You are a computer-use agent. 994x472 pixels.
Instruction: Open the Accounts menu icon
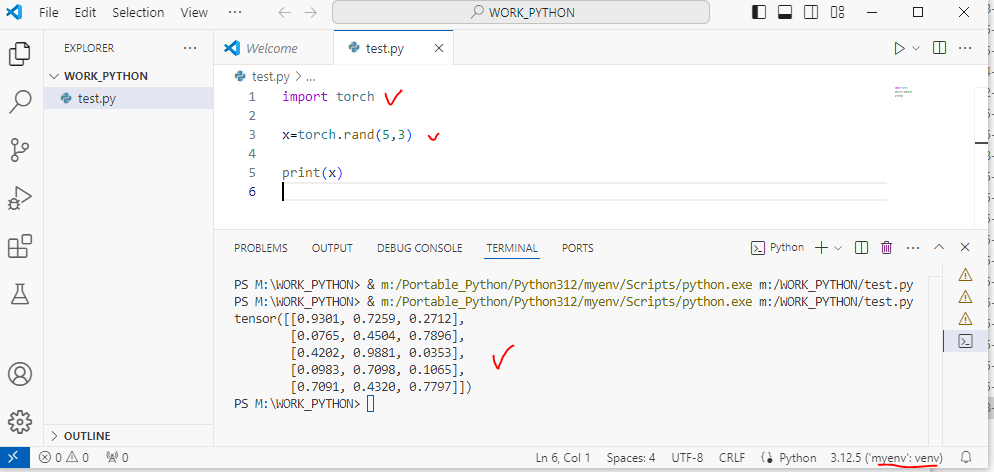point(20,374)
